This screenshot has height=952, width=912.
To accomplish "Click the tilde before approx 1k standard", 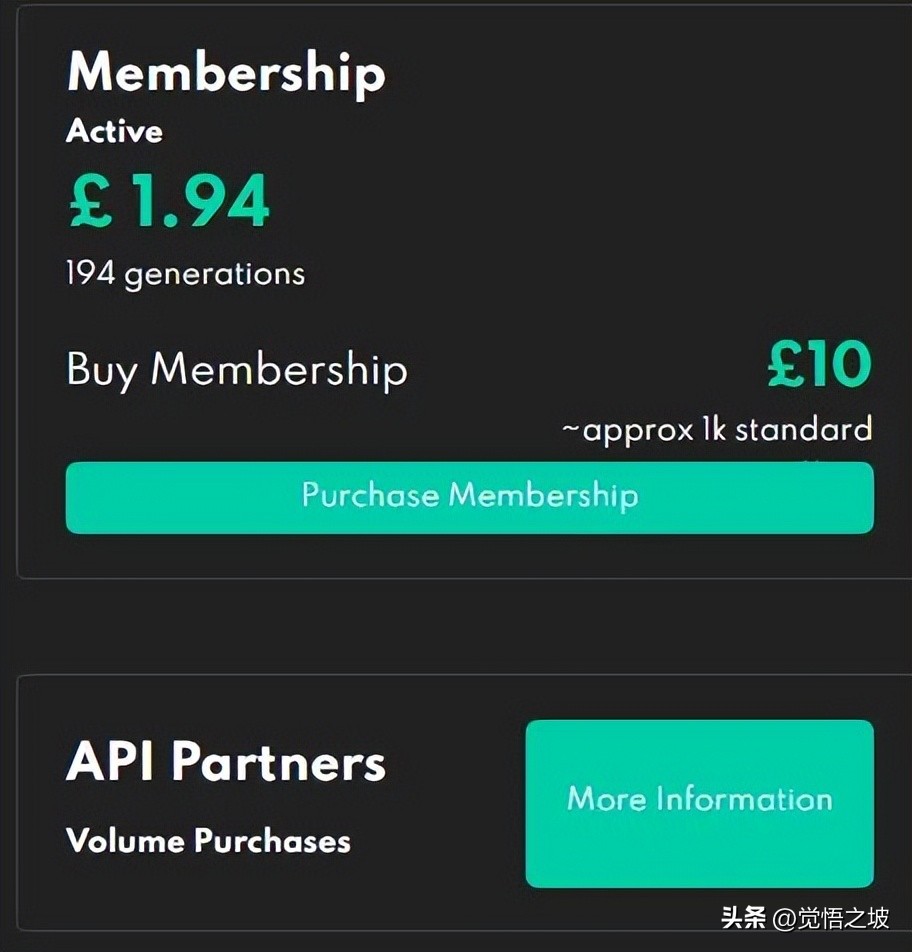I will 570,431.
